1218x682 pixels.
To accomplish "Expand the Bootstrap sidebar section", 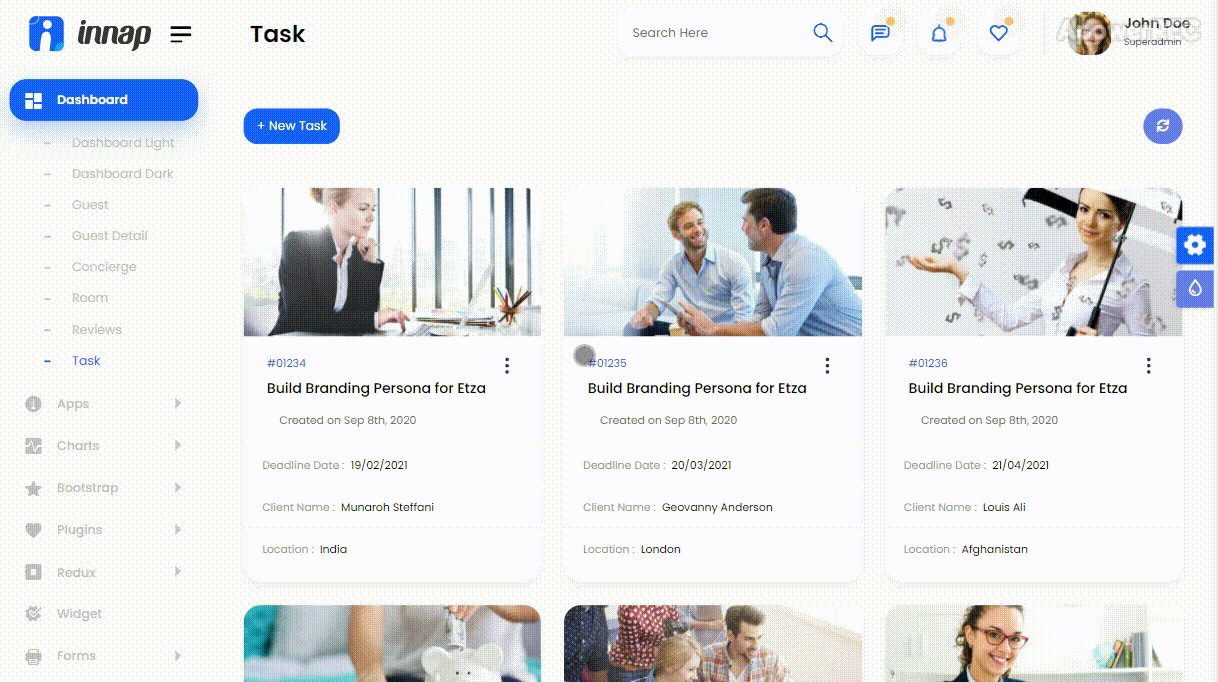I will (x=87, y=488).
